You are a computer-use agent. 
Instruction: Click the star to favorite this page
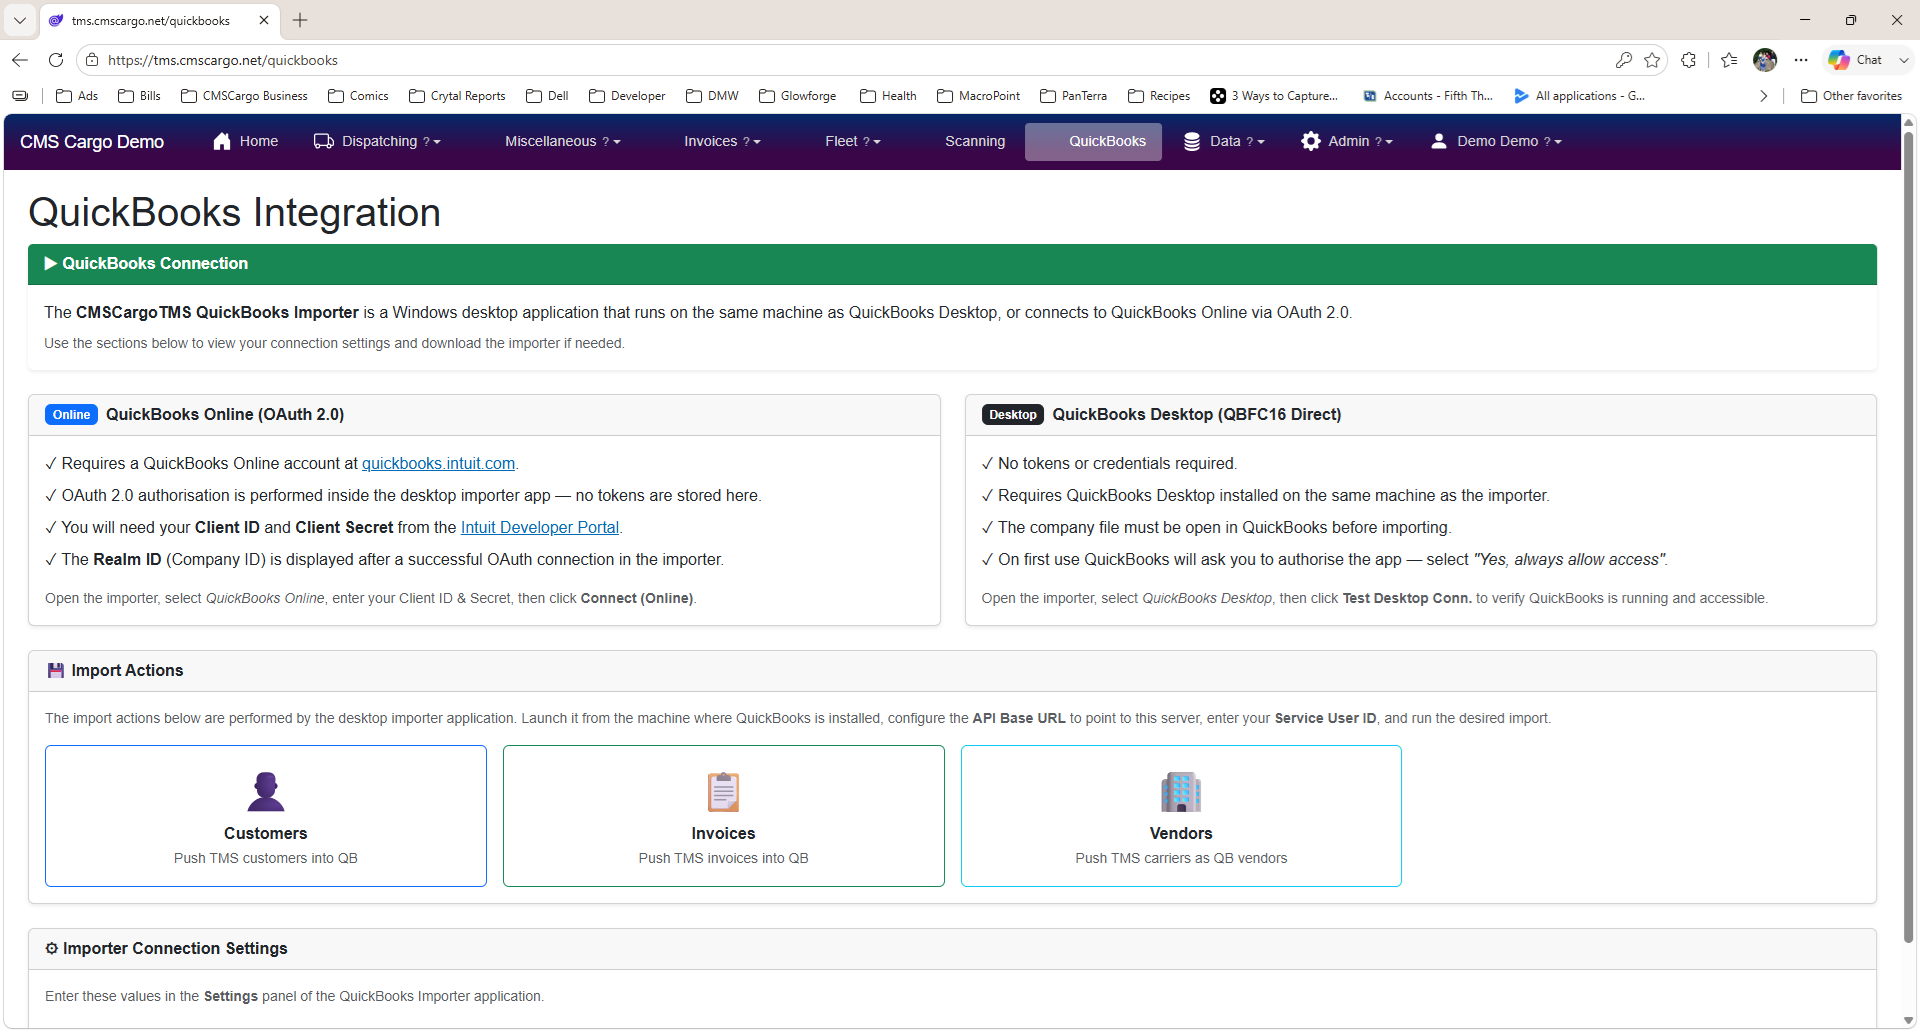coord(1652,60)
